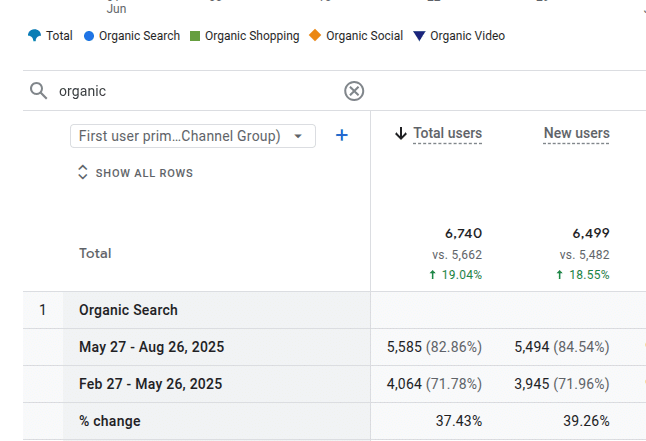
Task: Click the 37.43% change cell
Action: coord(459,421)
